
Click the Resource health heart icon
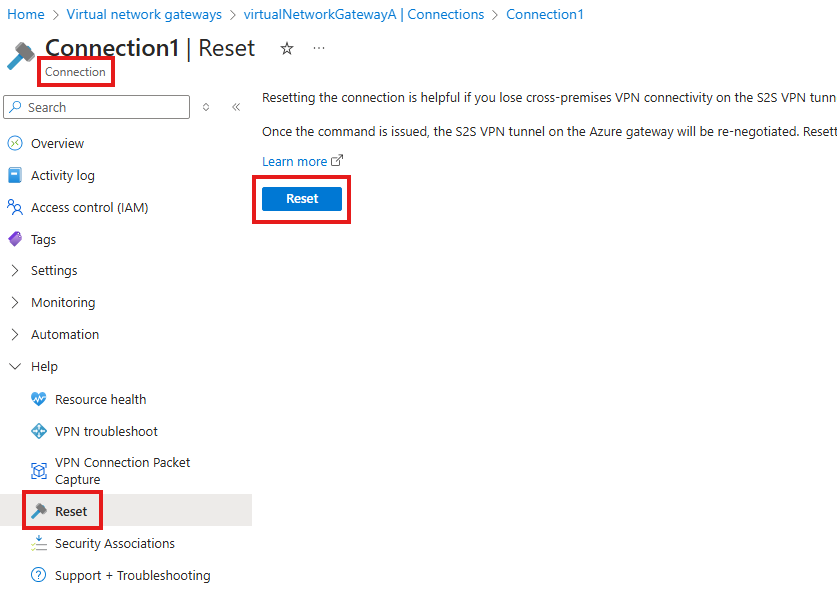[38, 399]
